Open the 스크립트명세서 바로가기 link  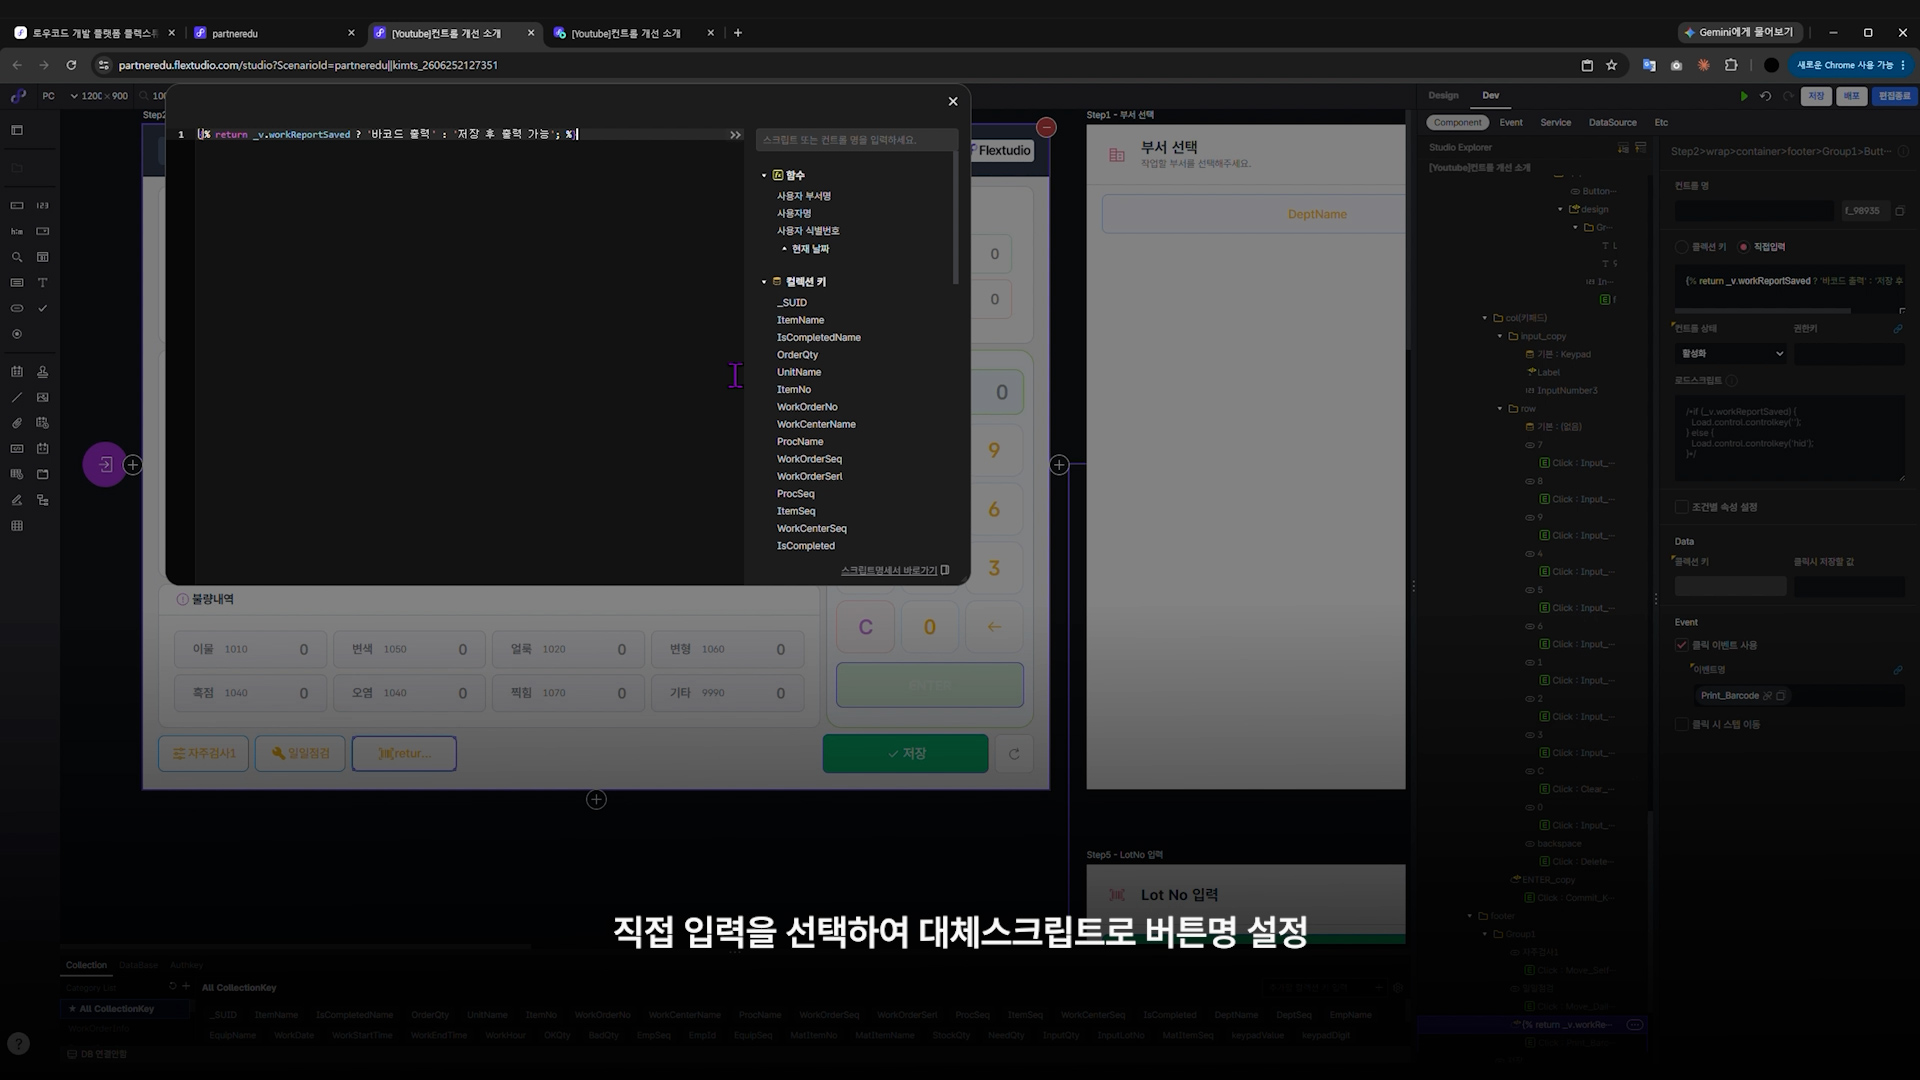[x=894, y=571]
